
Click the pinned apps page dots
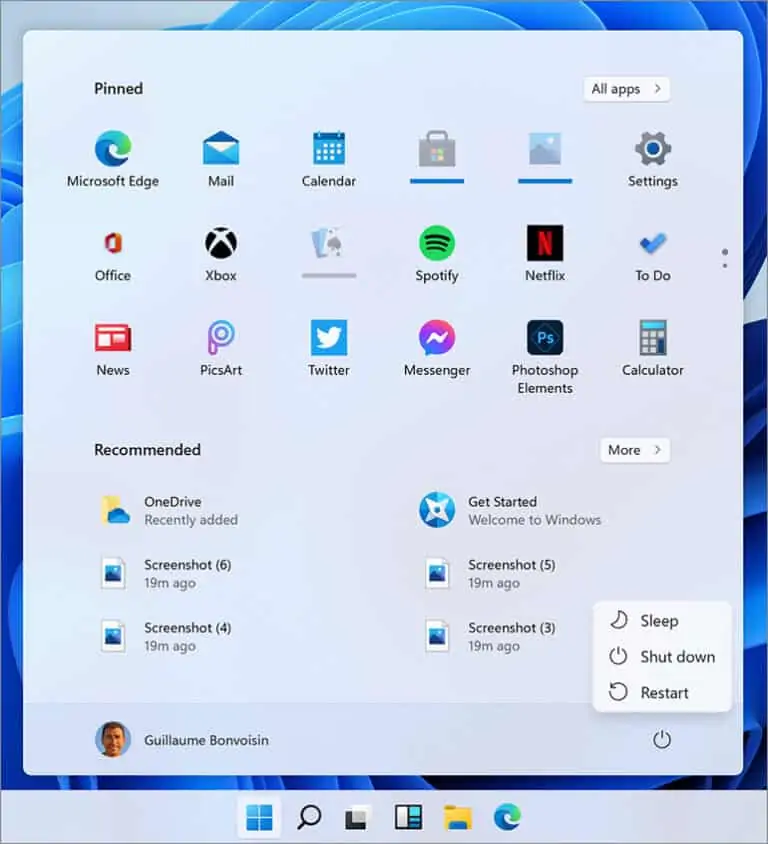[725, 258]
